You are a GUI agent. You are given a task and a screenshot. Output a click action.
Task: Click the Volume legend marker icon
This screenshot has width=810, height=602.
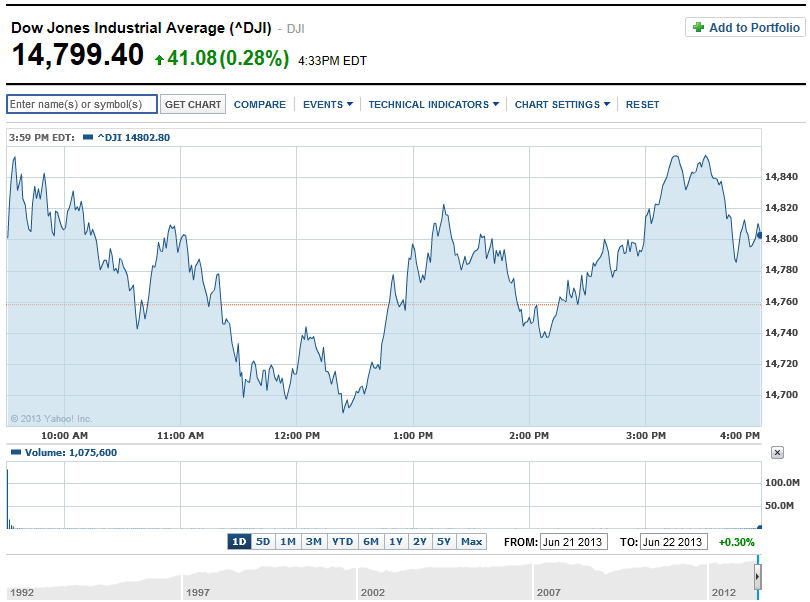[x=14, y=453]
